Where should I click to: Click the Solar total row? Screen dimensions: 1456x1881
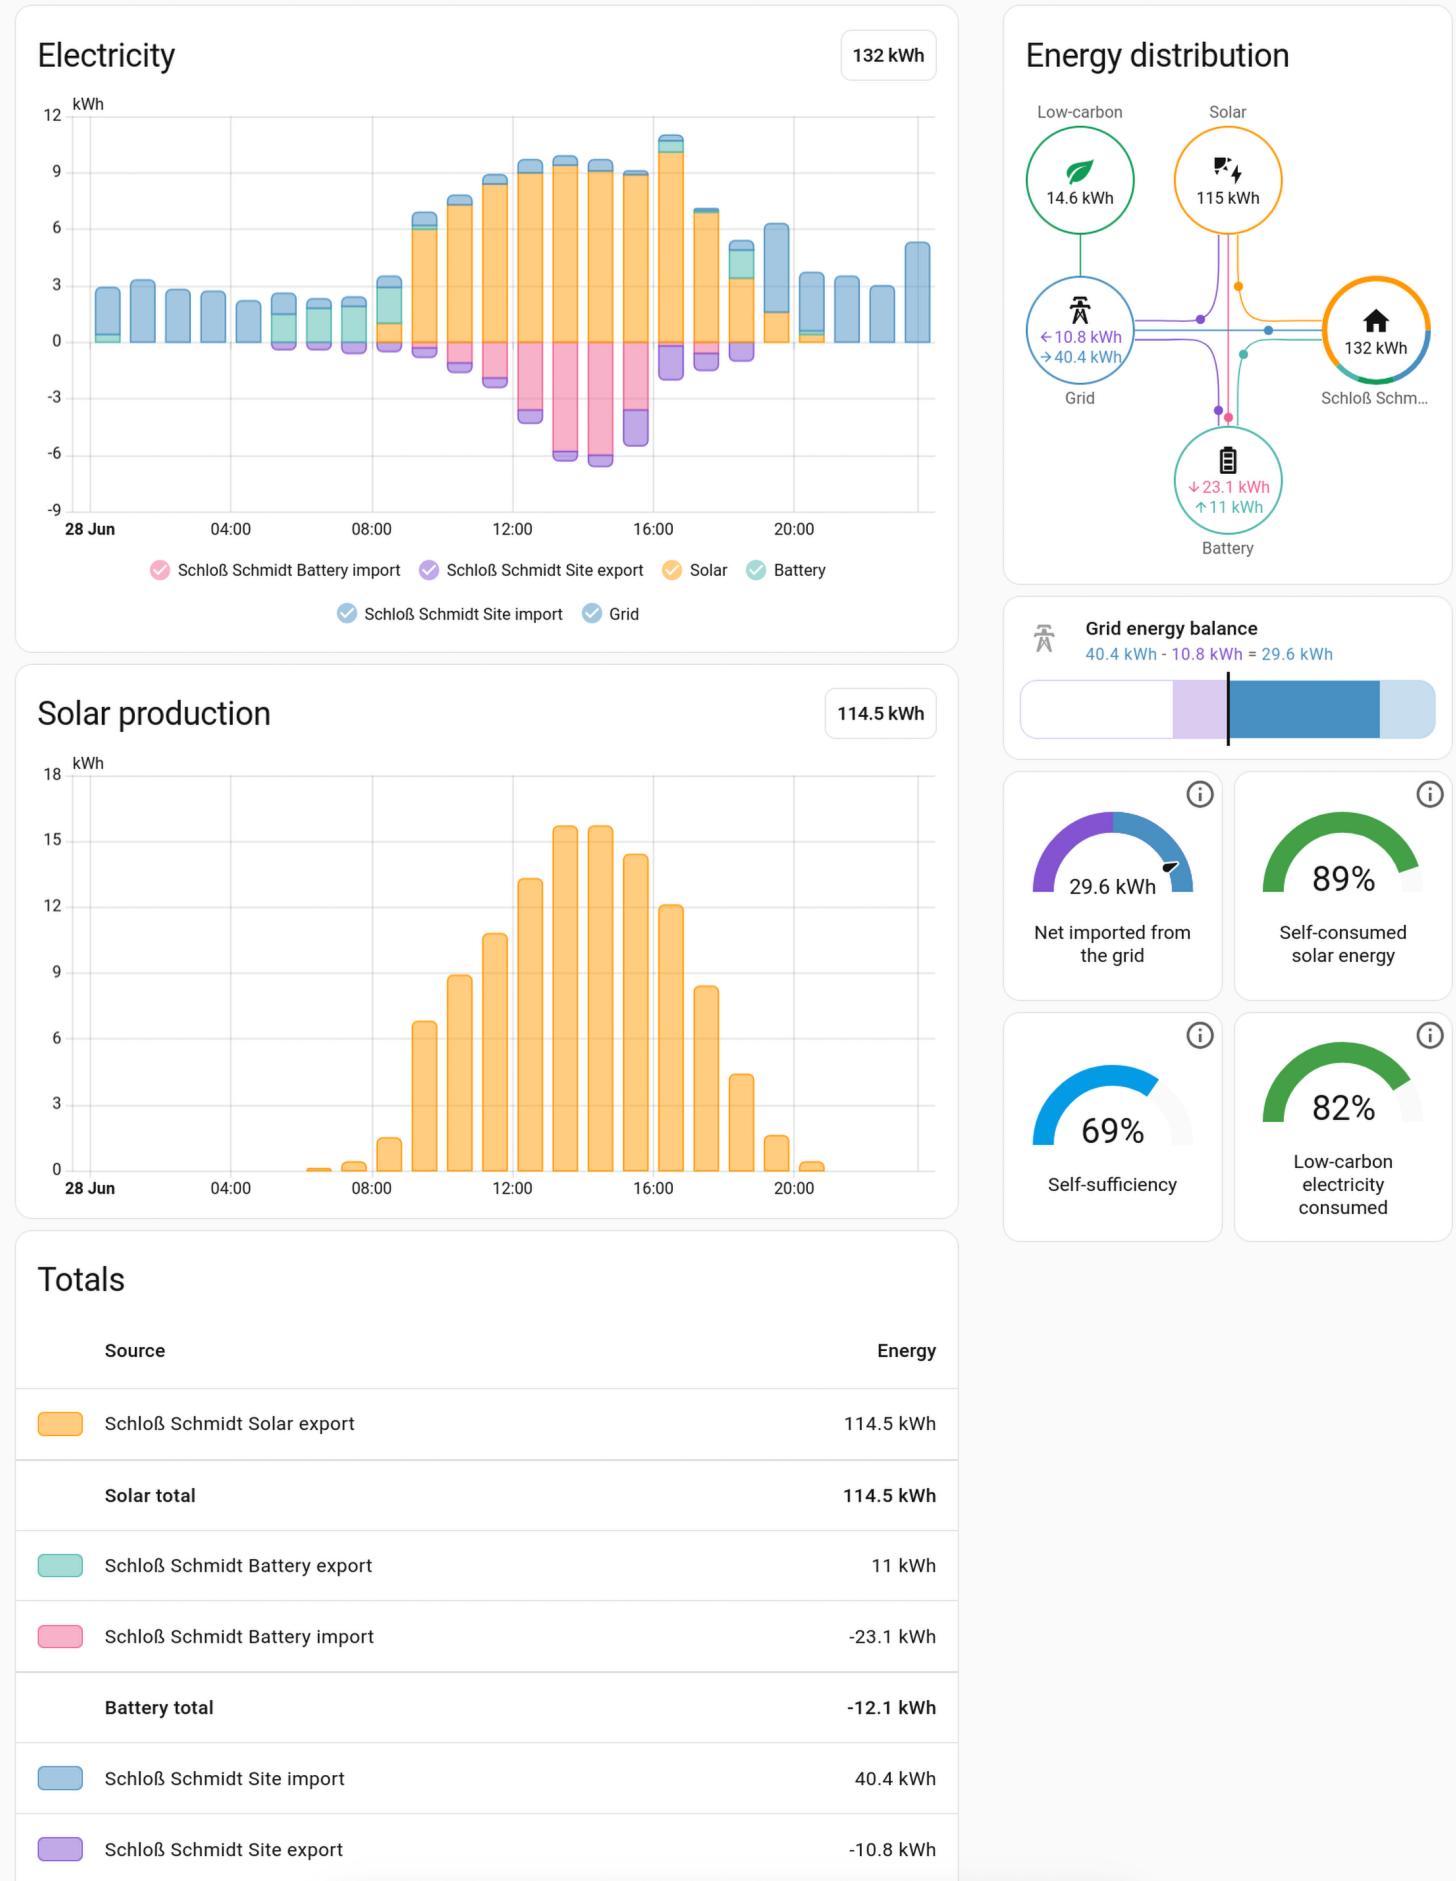[487, 1496]
